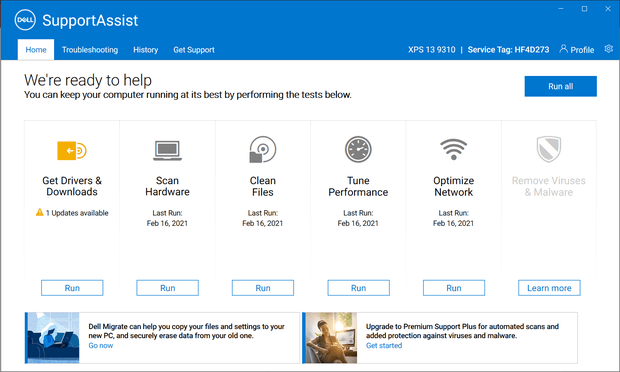The width and height of the screenshot is (620, 372).
Task: Click the Dell Migrate description text
Action: click(186, 331)
